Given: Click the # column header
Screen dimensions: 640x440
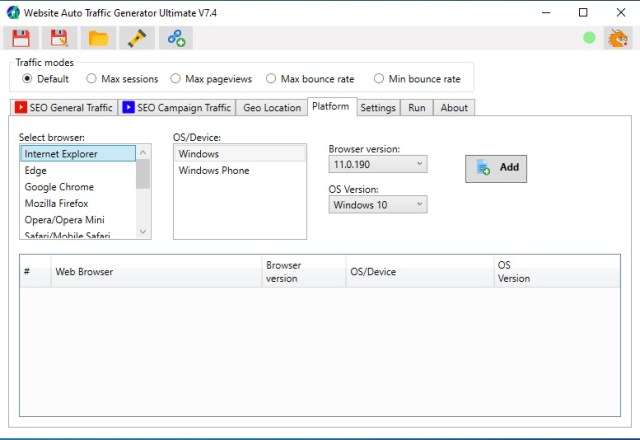Looking at the screenshot, I should pos(36,271).
